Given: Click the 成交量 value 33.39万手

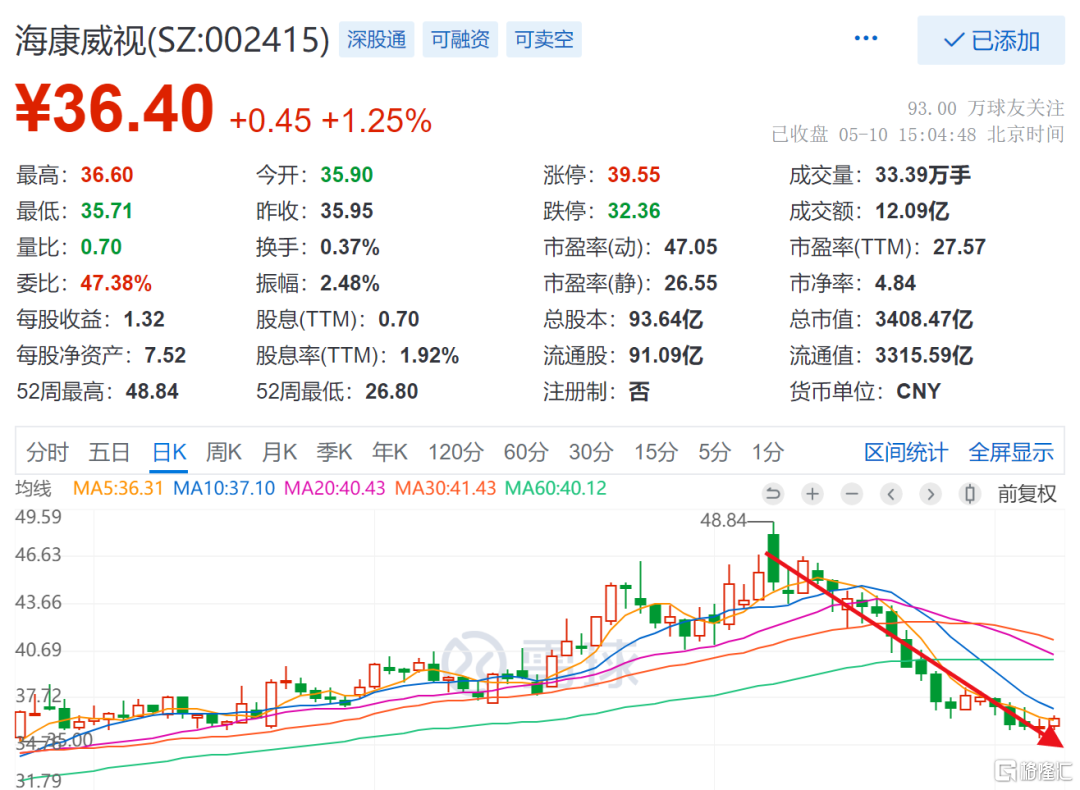Looking at the screenshot, I should click(x=923, y=175).
